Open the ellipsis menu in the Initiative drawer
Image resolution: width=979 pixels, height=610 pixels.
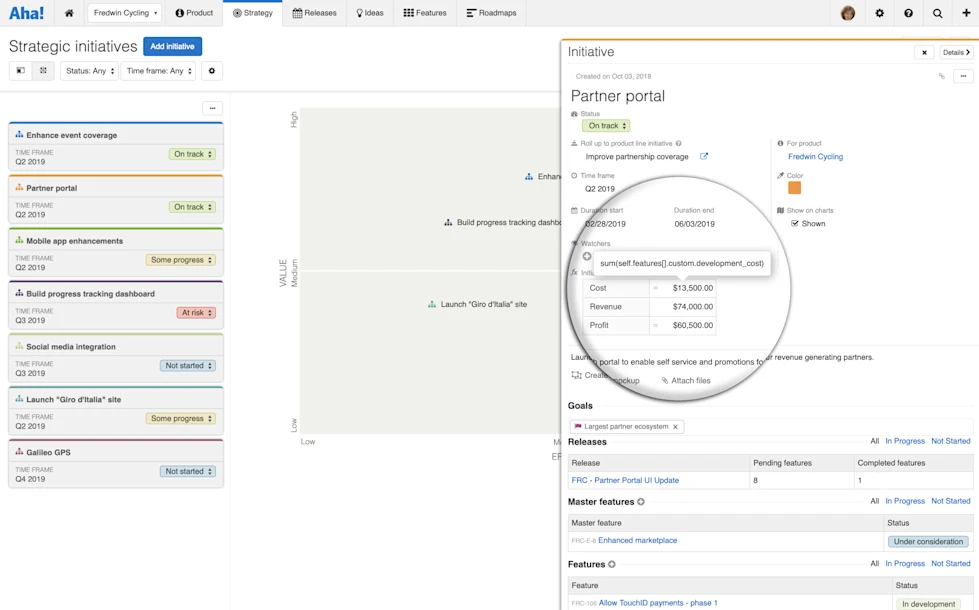tap(964, 76)
